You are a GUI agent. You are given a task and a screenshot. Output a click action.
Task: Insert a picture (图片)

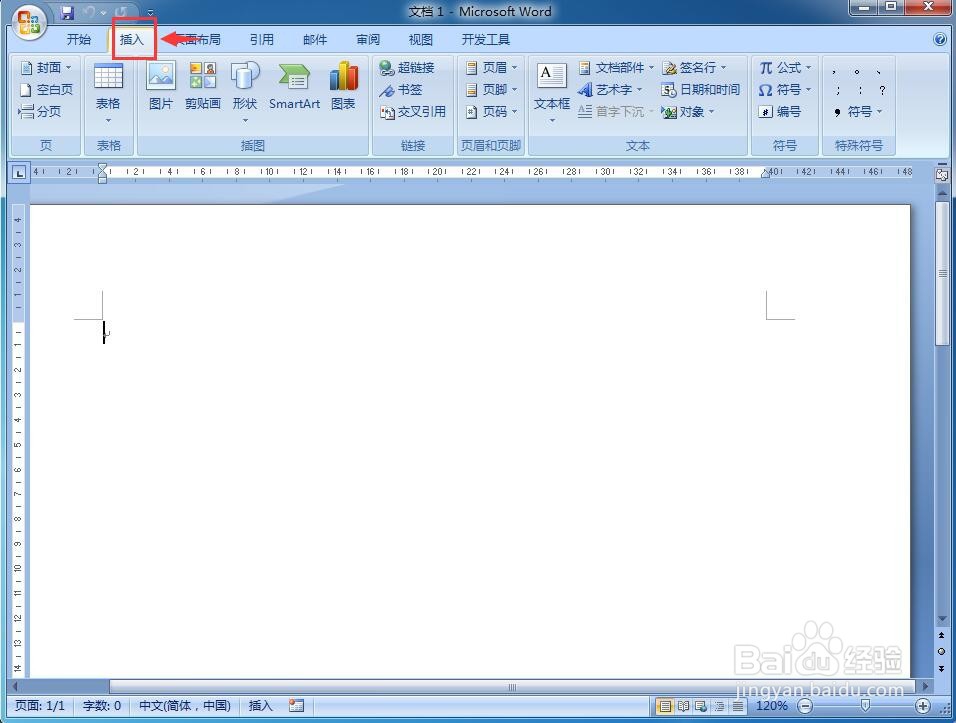point(161,86)
